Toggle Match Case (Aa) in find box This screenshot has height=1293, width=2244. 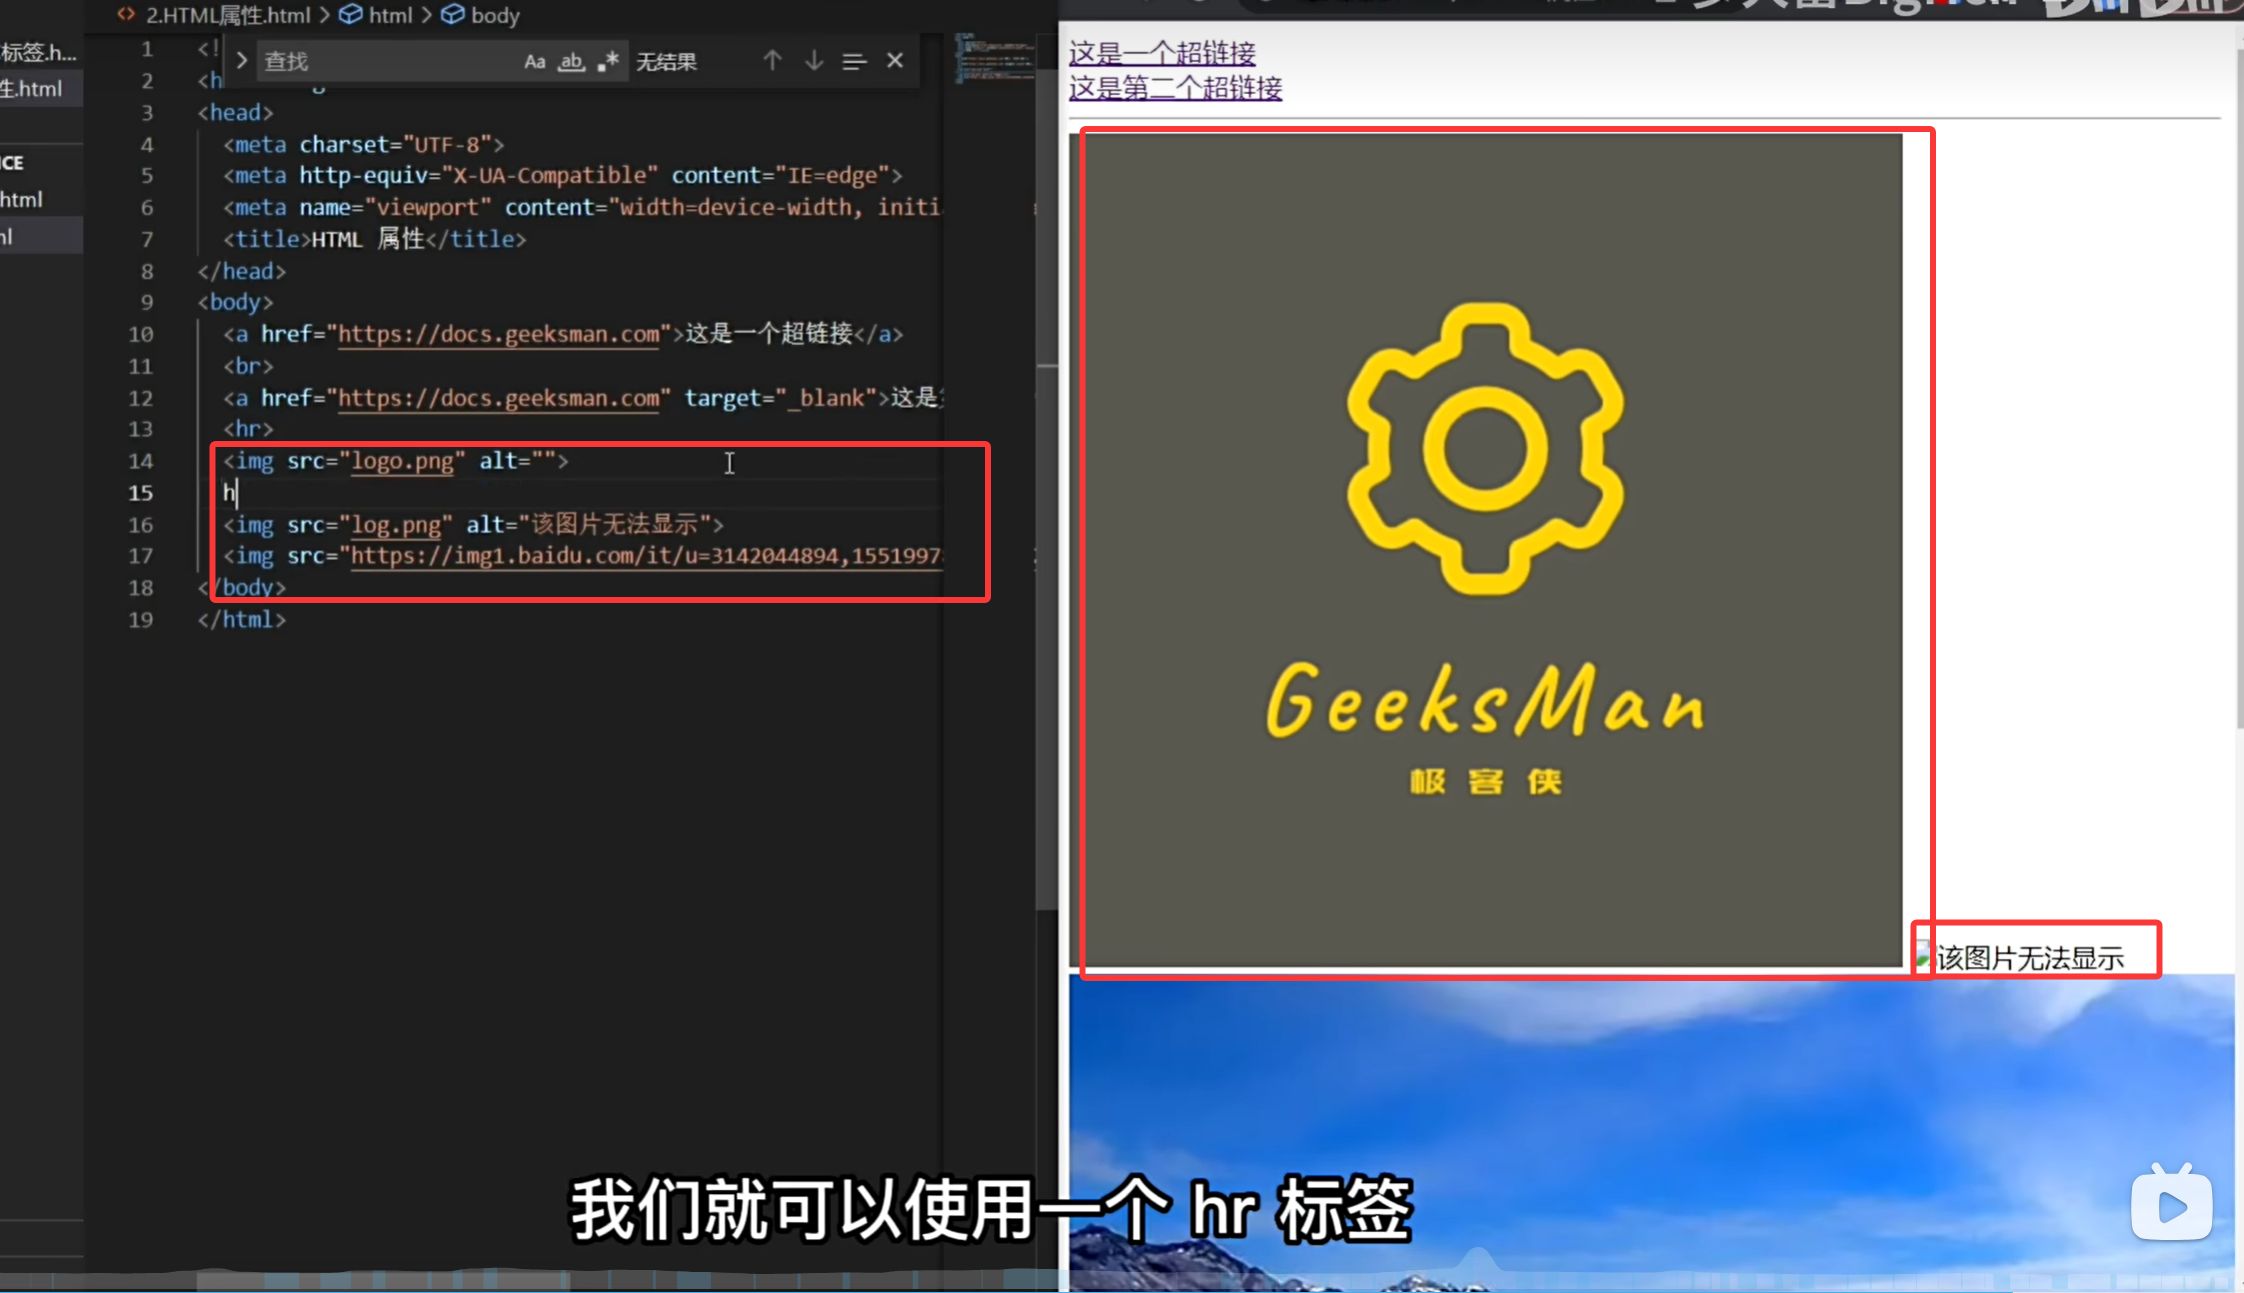pyautogui.click(x=534, y=62)
